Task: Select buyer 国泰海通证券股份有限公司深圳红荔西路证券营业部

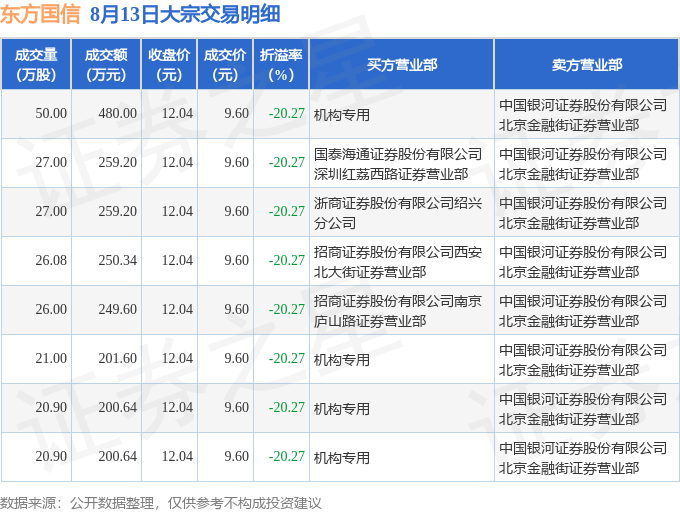Action: click(x=398, y=164)
